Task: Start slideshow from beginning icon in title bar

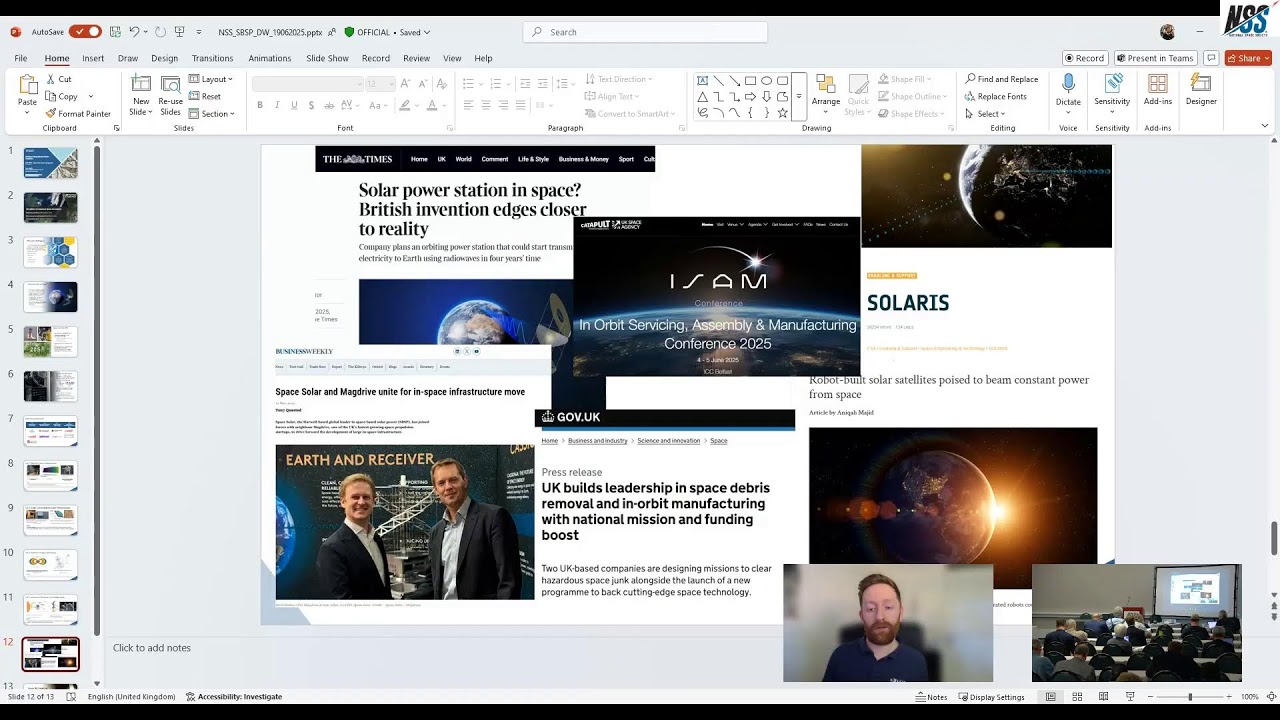Action: coord(179,32)
